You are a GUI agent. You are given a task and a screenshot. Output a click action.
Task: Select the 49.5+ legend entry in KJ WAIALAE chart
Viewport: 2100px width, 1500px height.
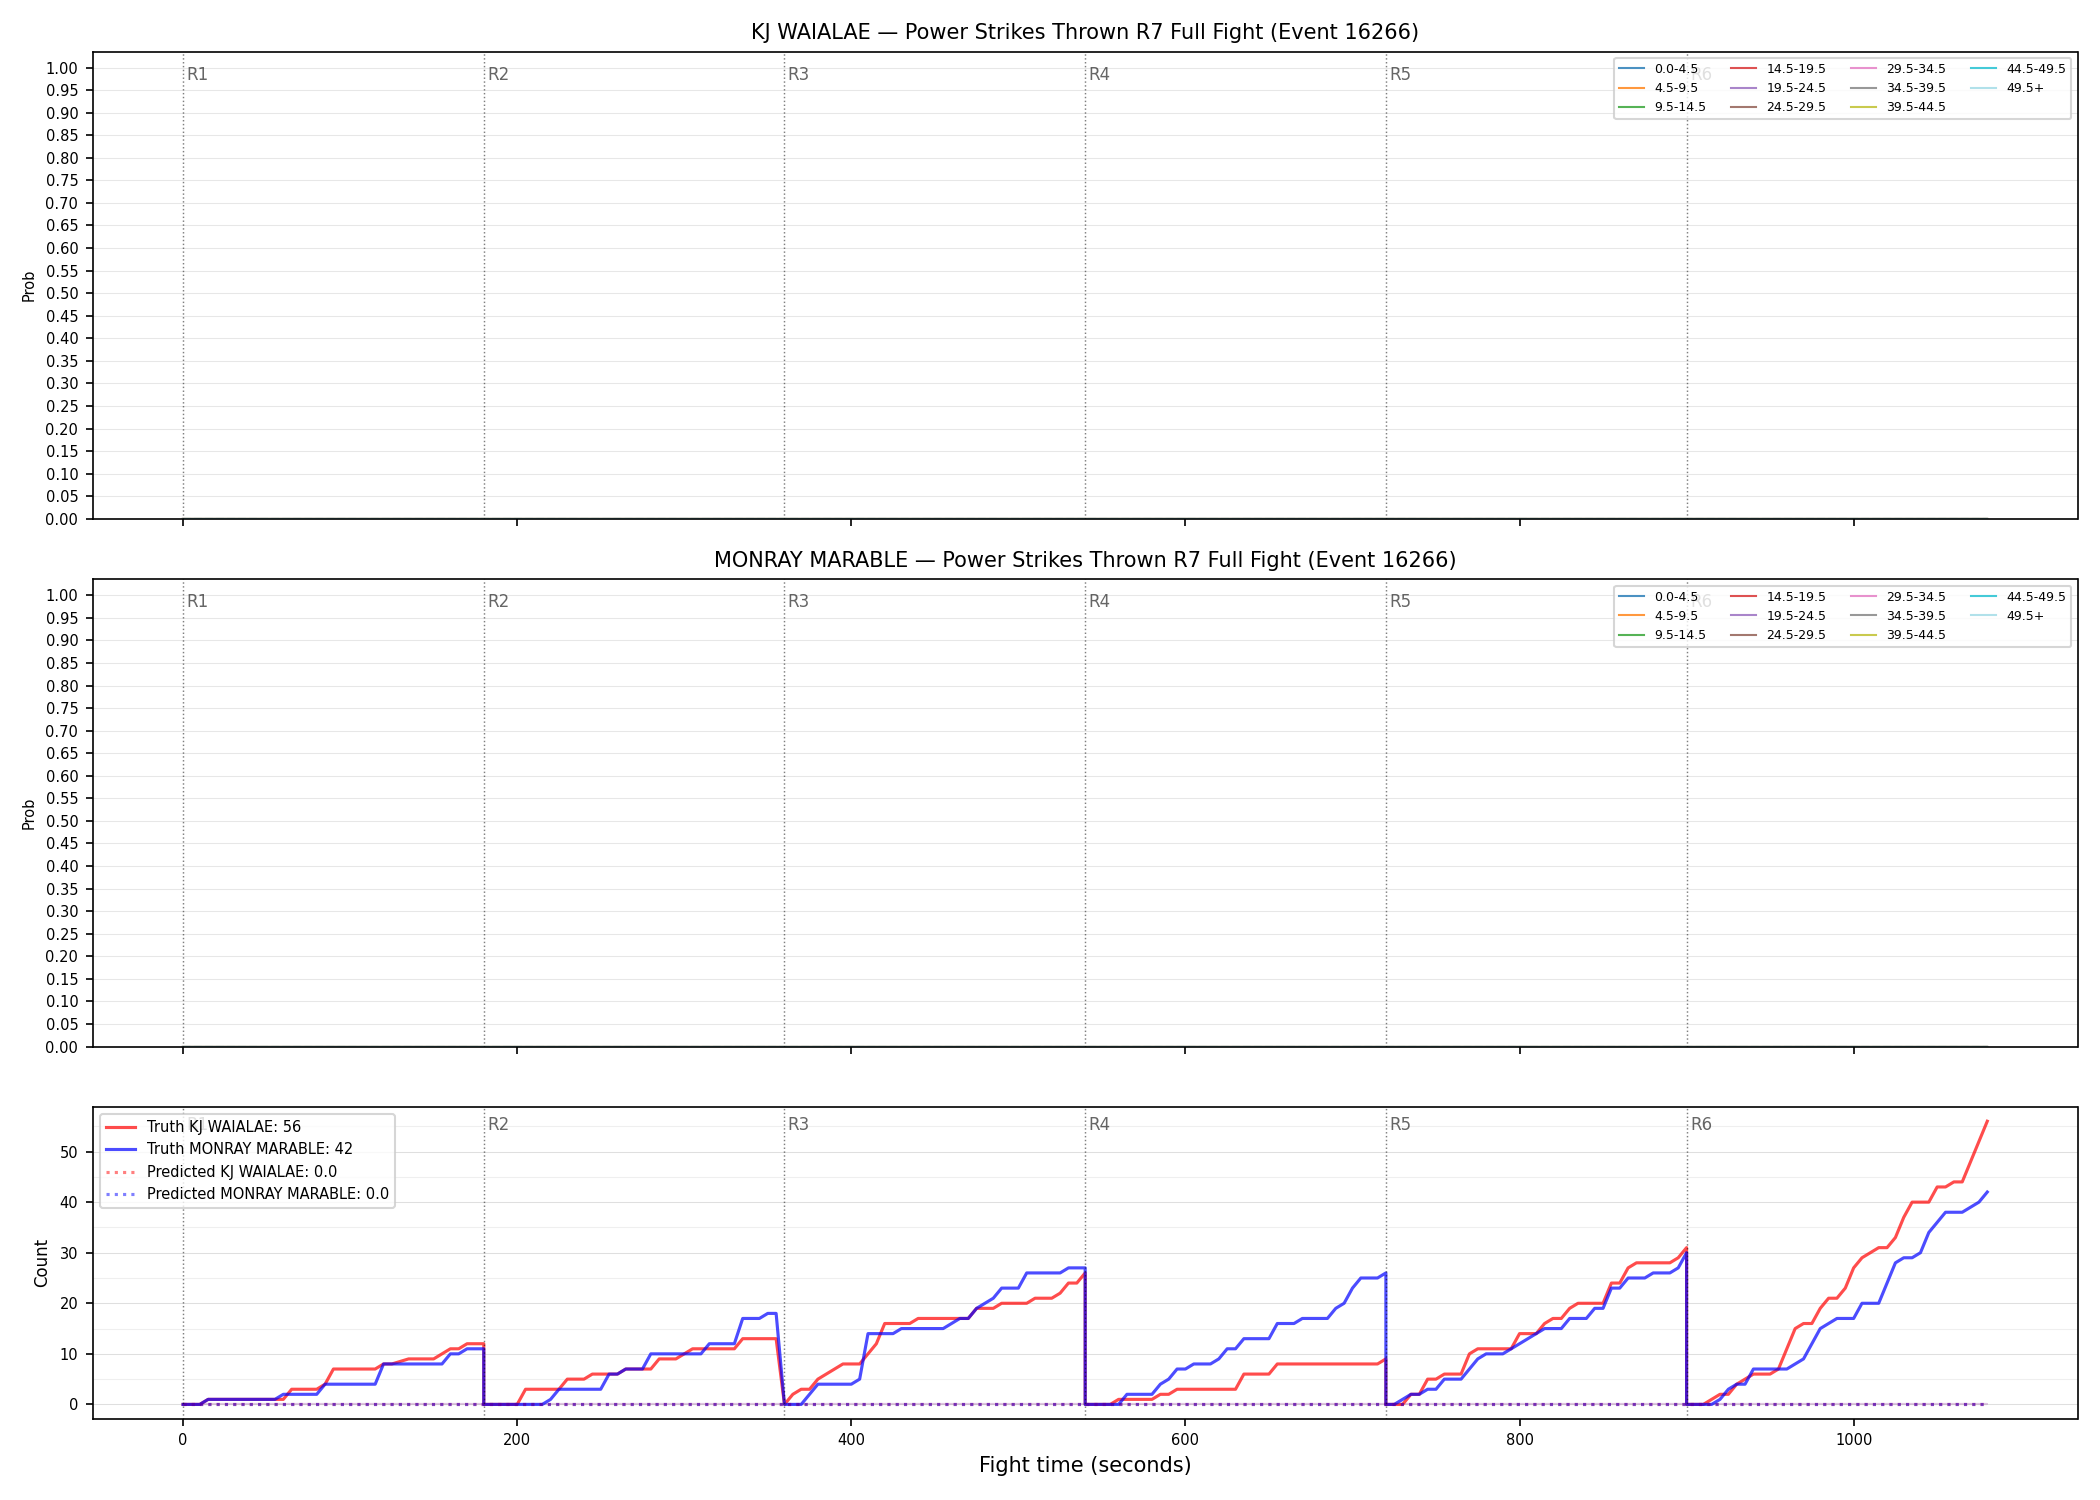2007,88
